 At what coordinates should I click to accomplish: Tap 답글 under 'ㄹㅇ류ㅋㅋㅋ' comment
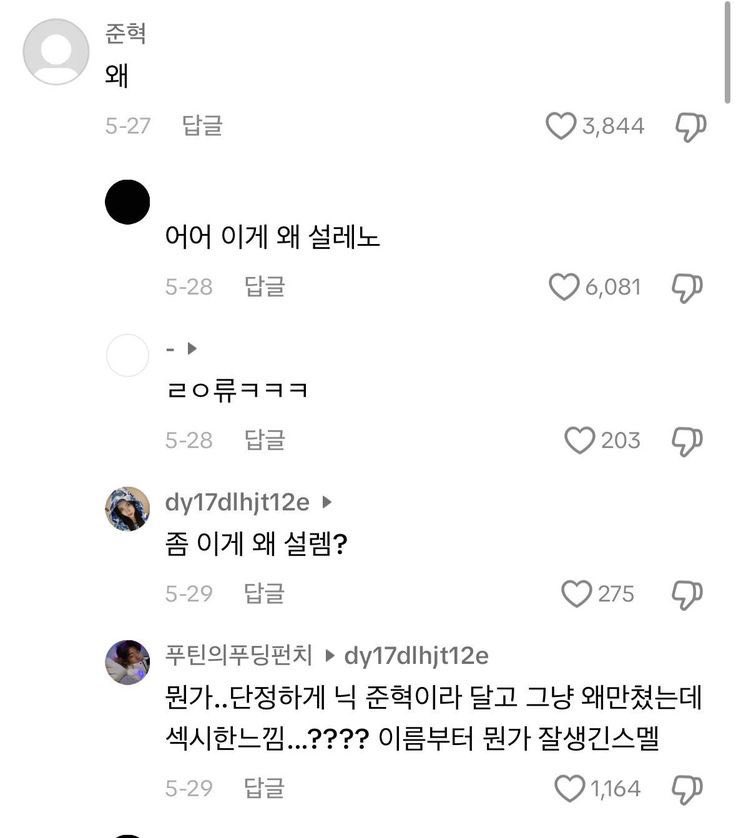click(264, 440)
